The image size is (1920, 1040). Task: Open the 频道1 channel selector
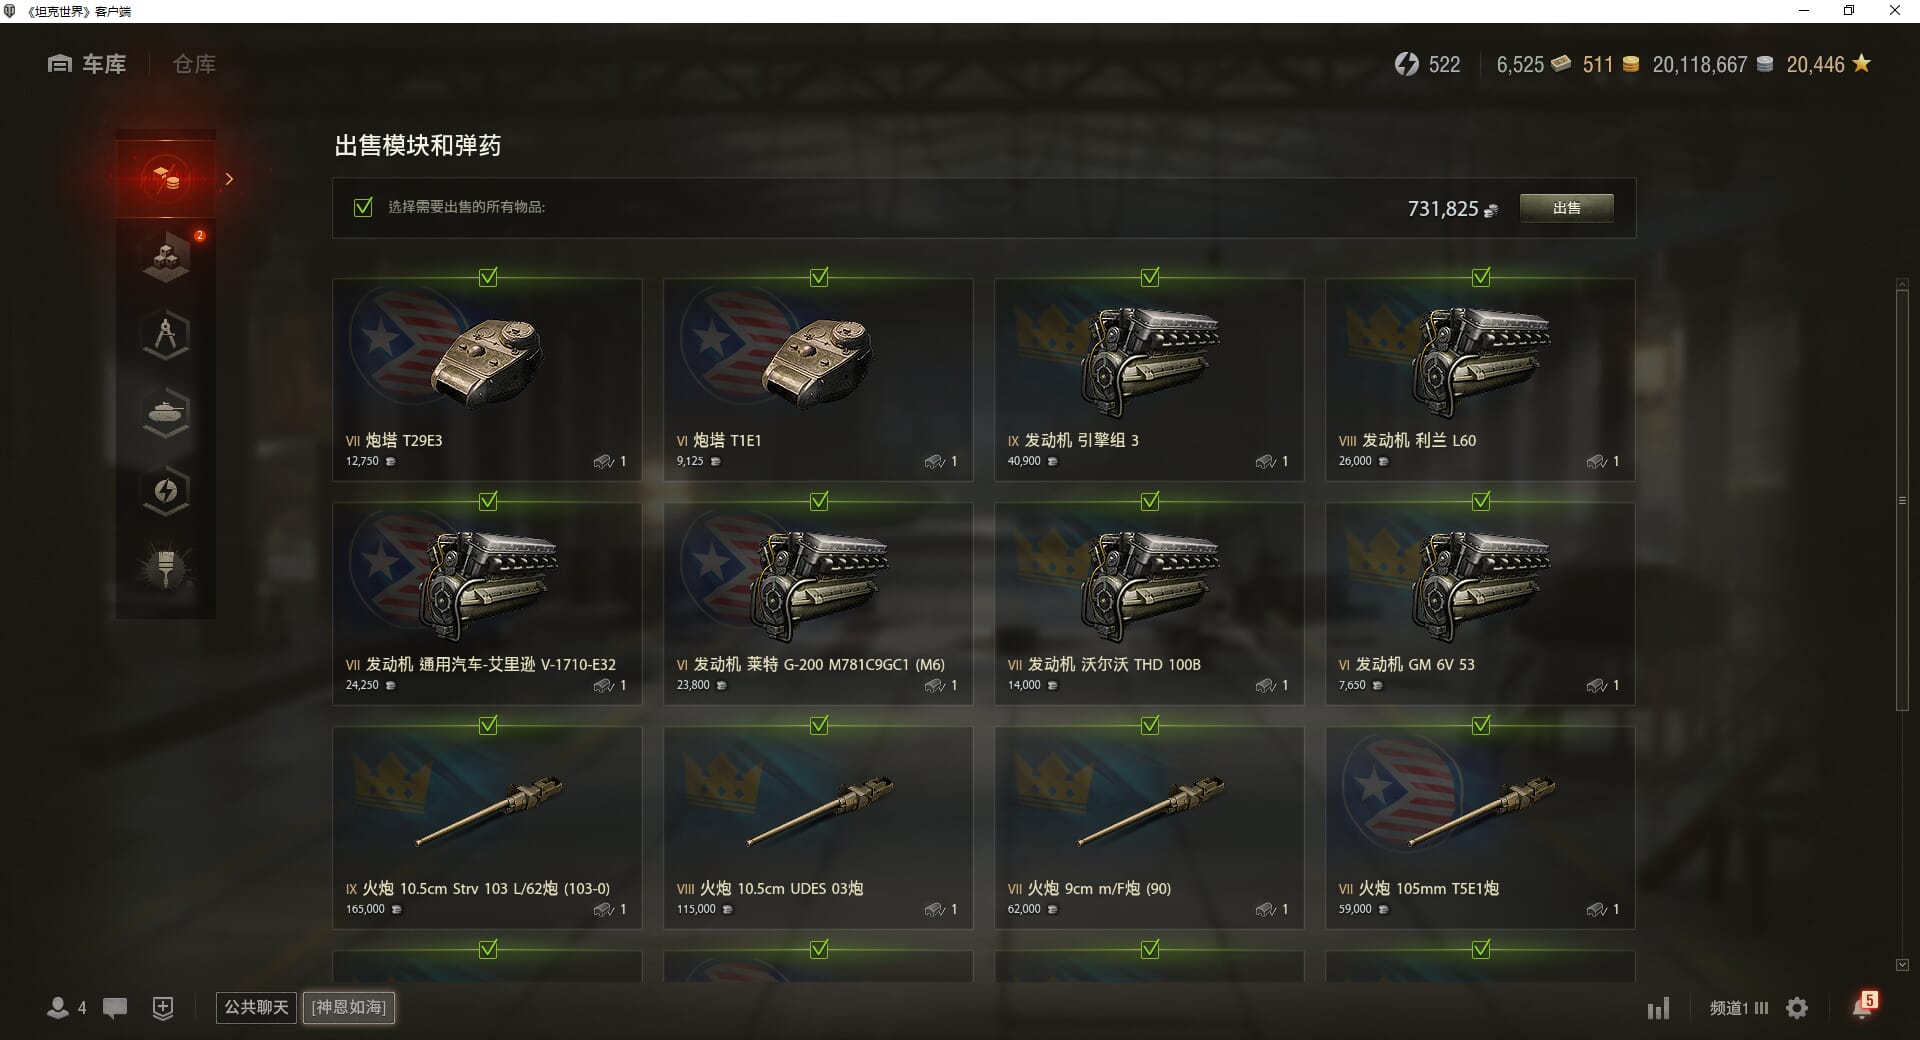[x=1739, y=1008]
